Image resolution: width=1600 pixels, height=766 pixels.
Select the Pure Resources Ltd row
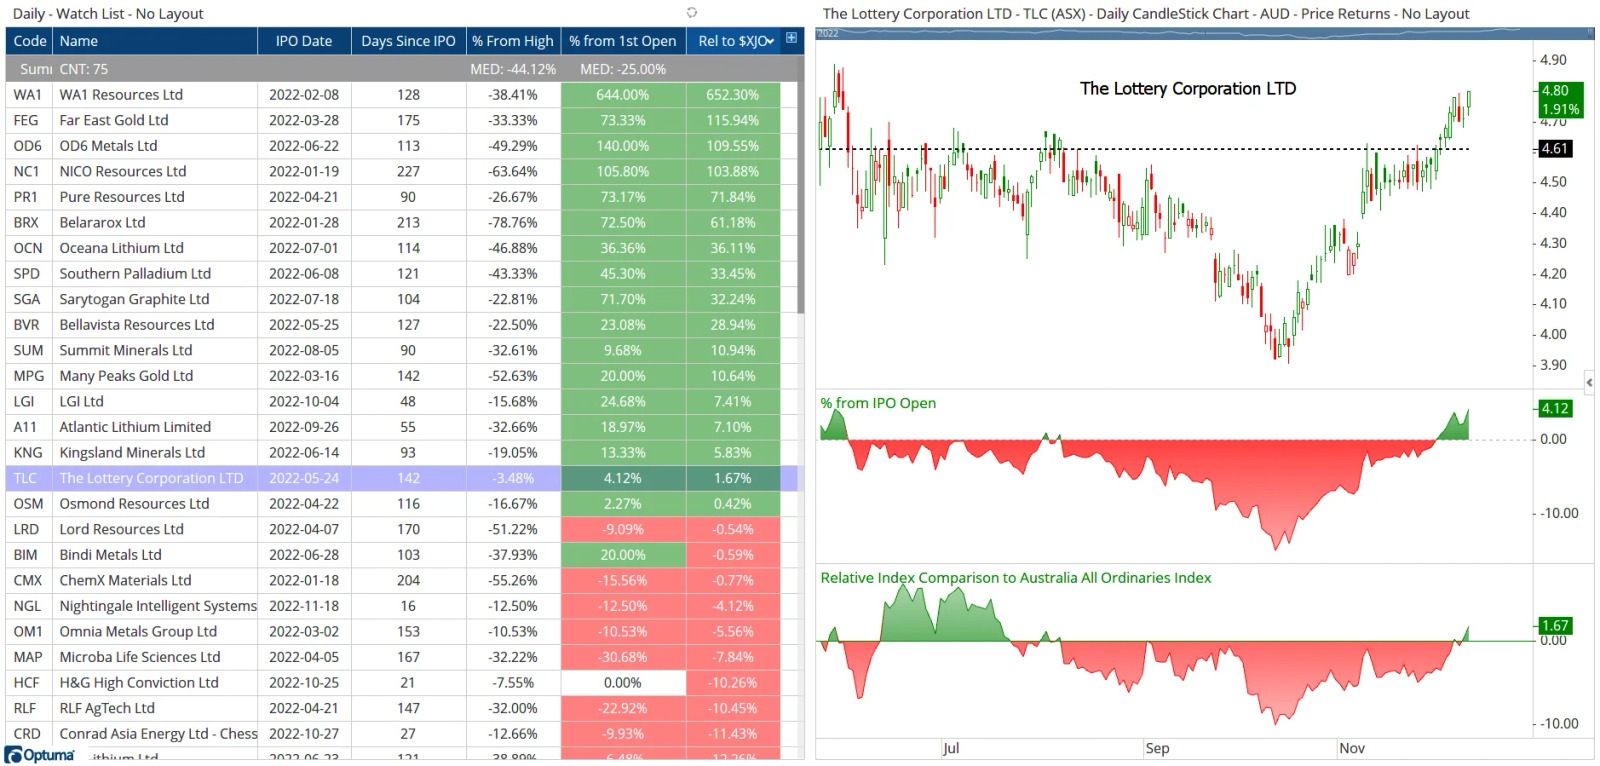(401, 197)
